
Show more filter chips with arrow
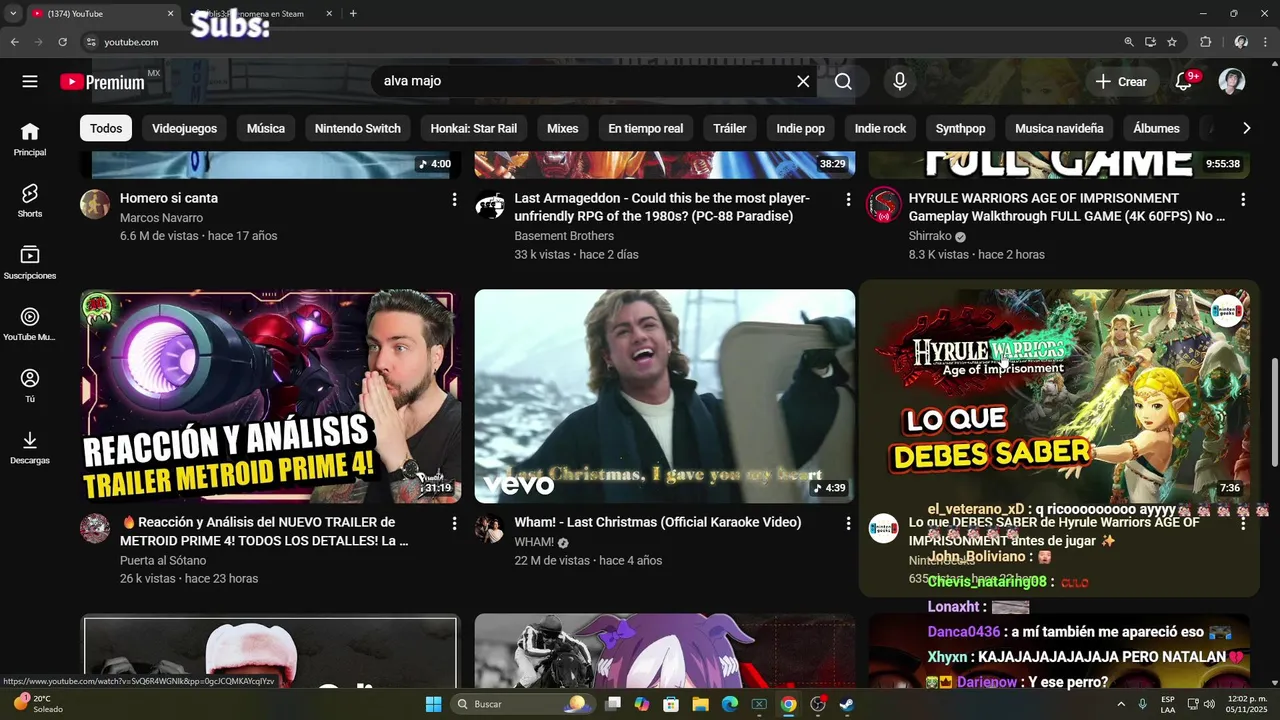1246,128
